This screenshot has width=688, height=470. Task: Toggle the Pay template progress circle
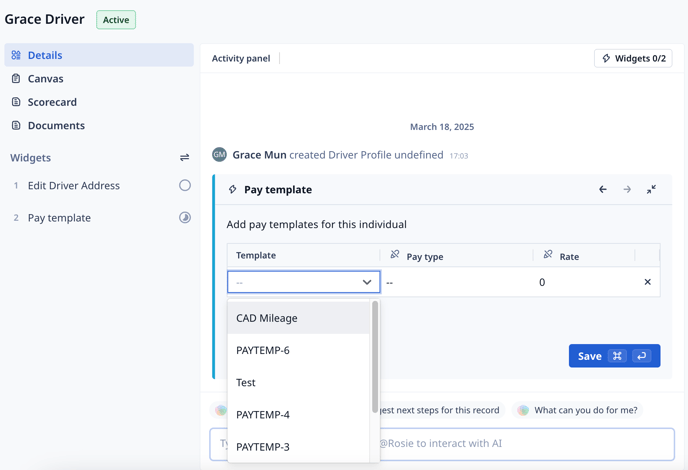tap(185, 217)
